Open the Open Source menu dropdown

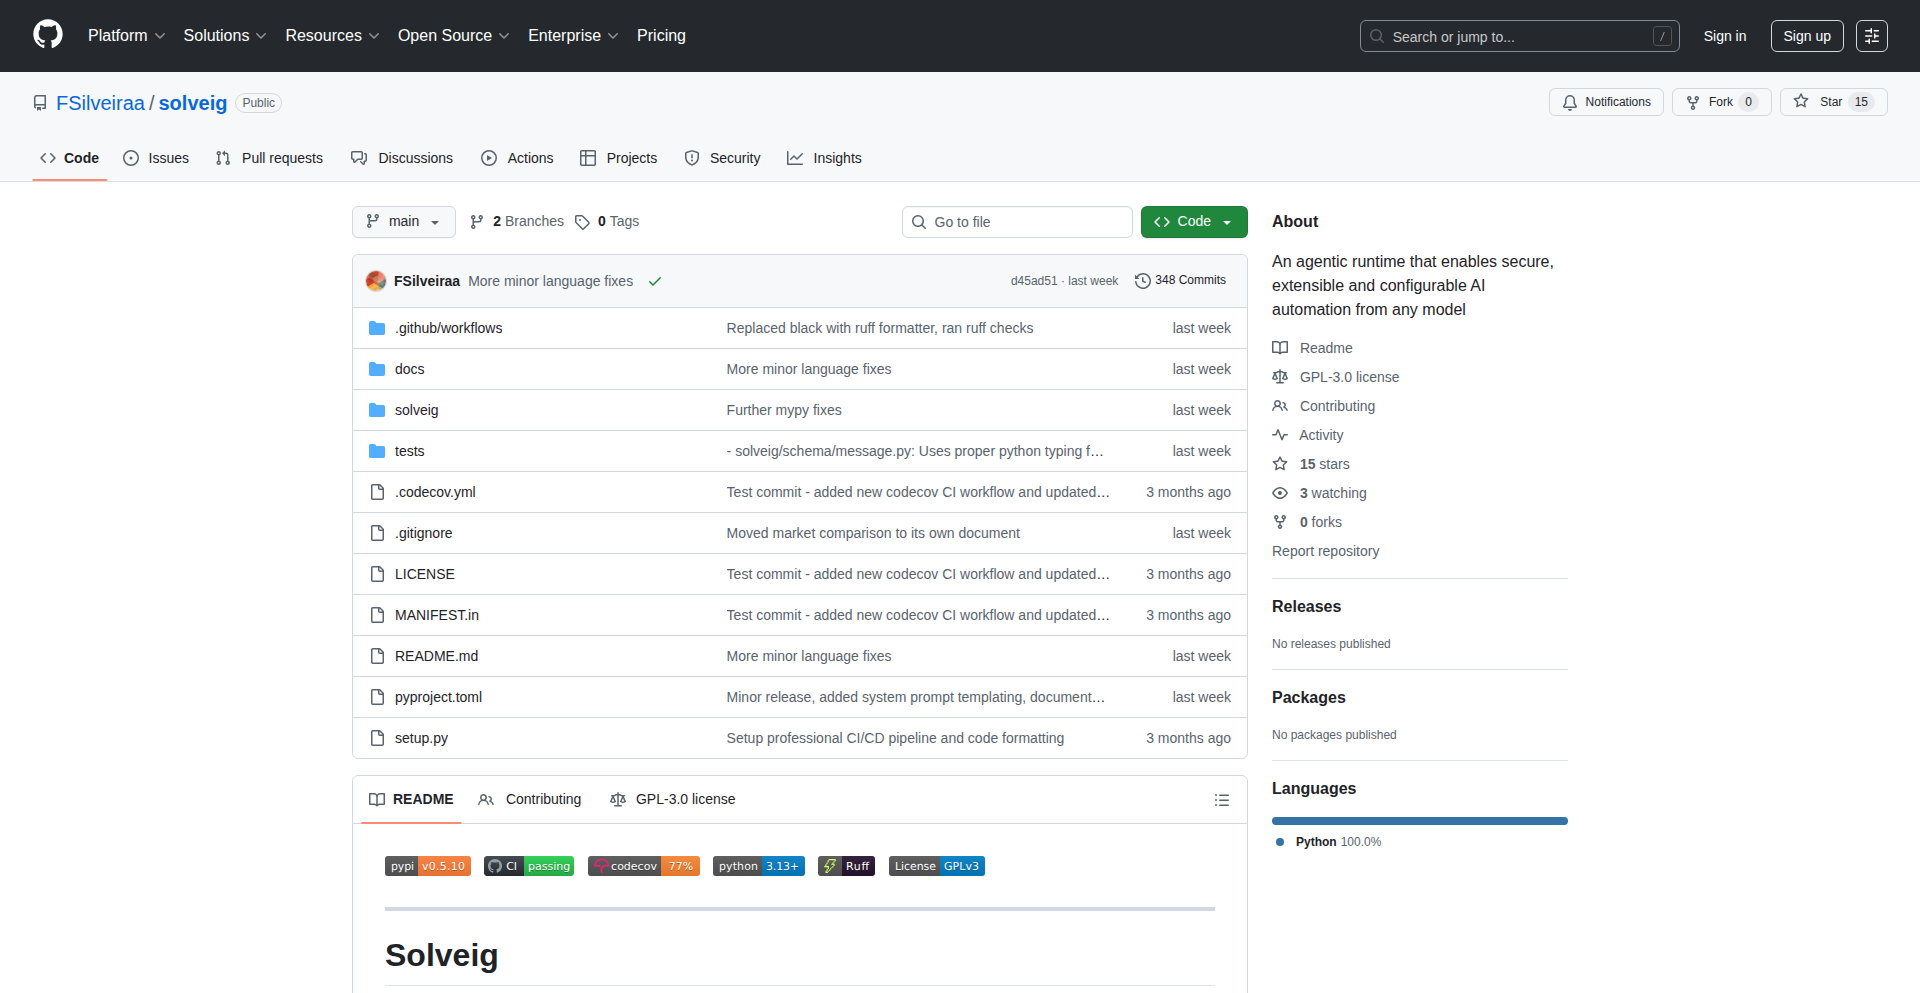point(453,35)
